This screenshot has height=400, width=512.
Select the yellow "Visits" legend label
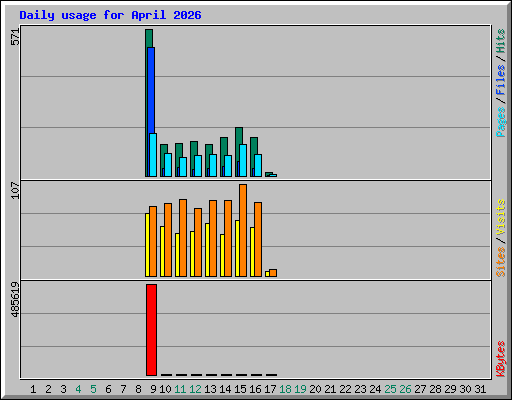pos(501,218)
